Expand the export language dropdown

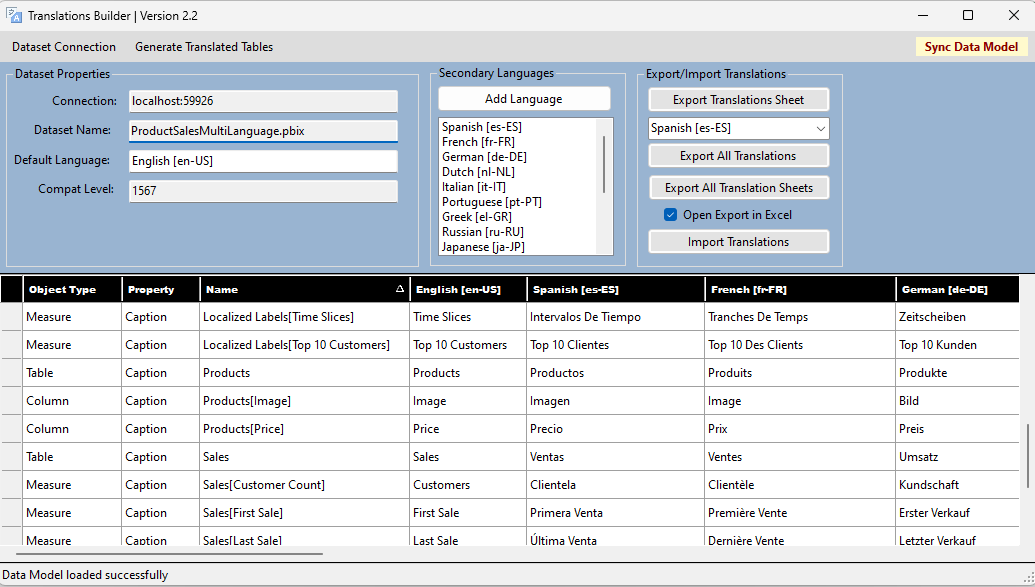[820, 128]
